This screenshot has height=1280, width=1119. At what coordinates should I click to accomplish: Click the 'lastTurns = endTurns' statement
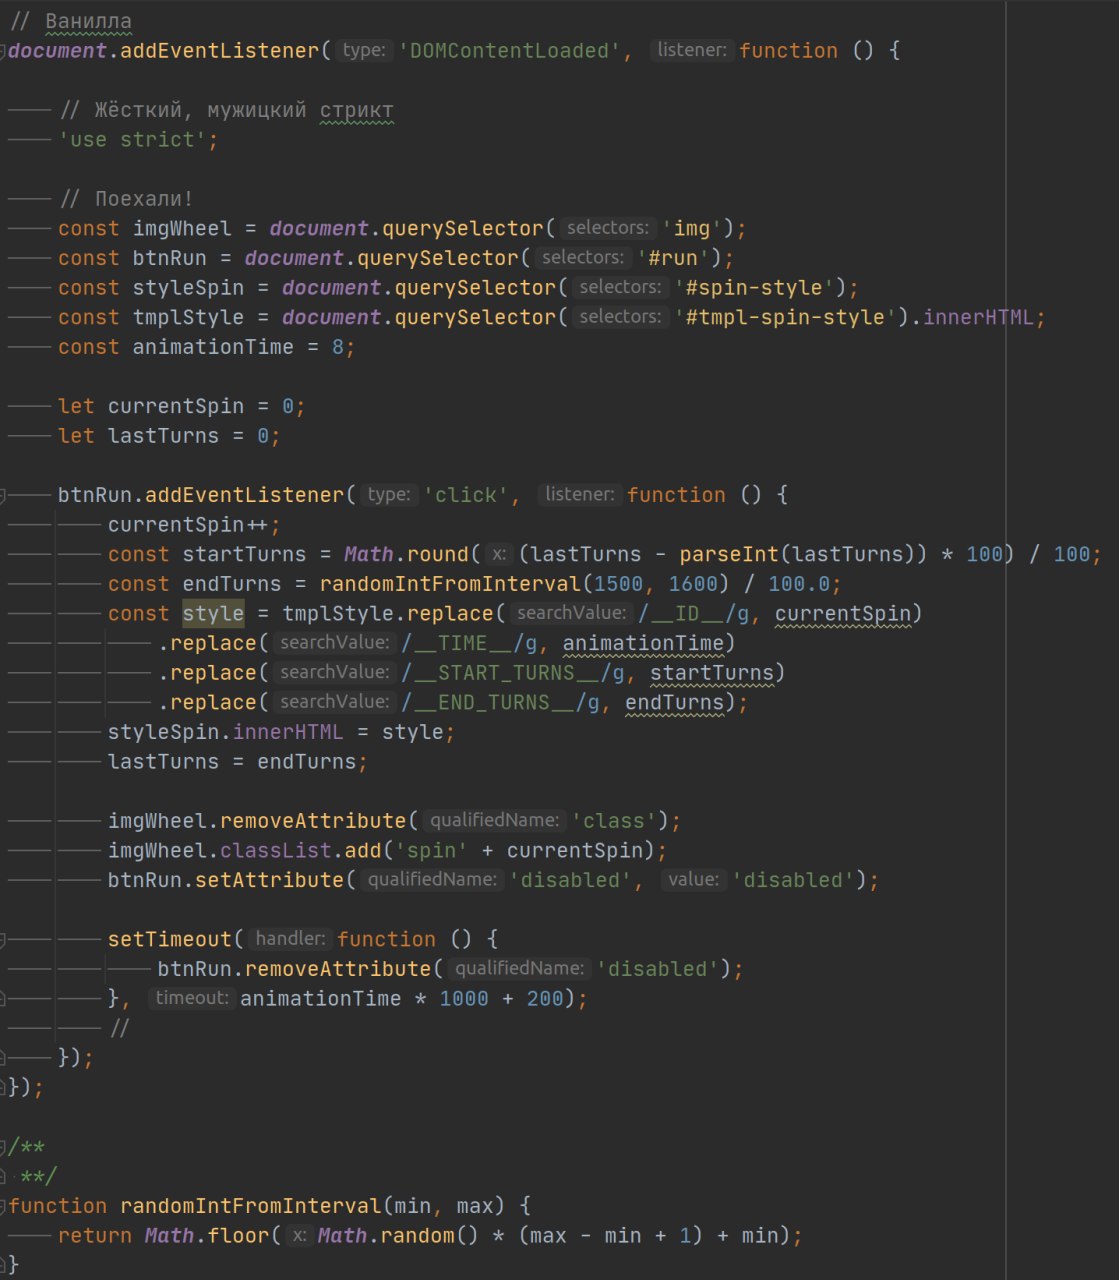238,762
